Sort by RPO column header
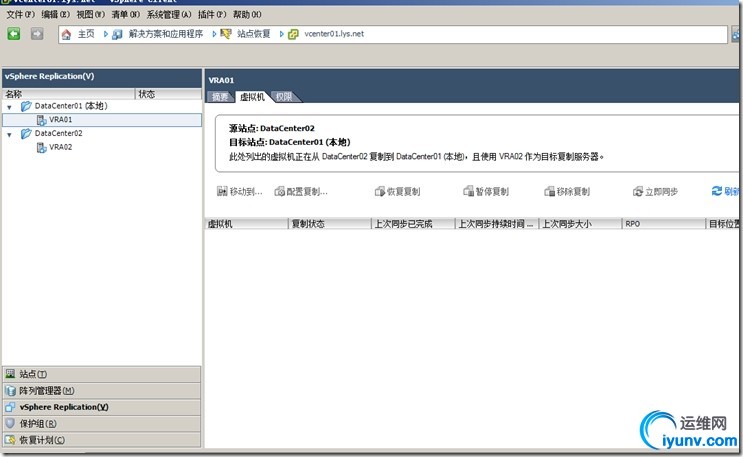 (664, 224)
